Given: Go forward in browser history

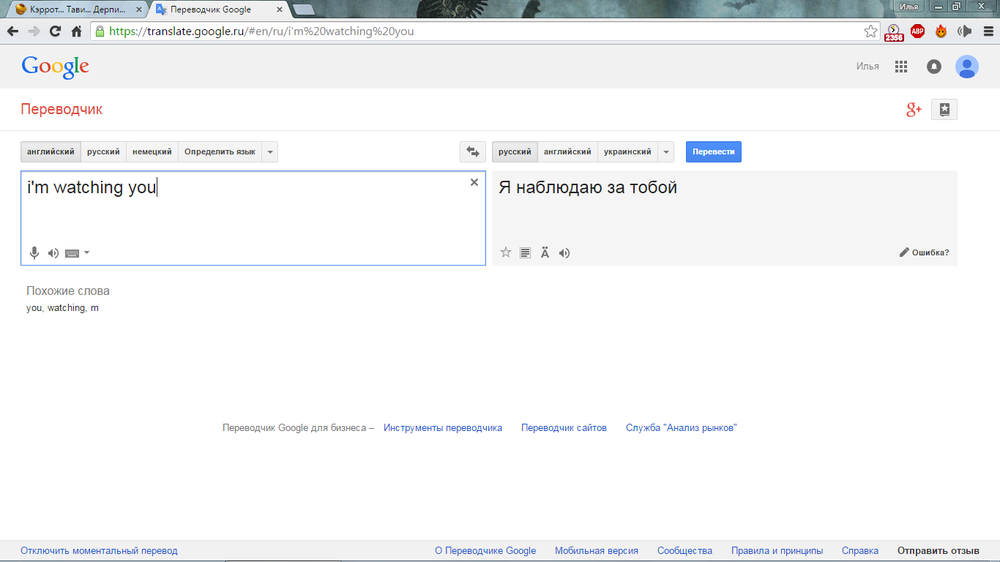Looking at the screenshot, I should 34,31.
